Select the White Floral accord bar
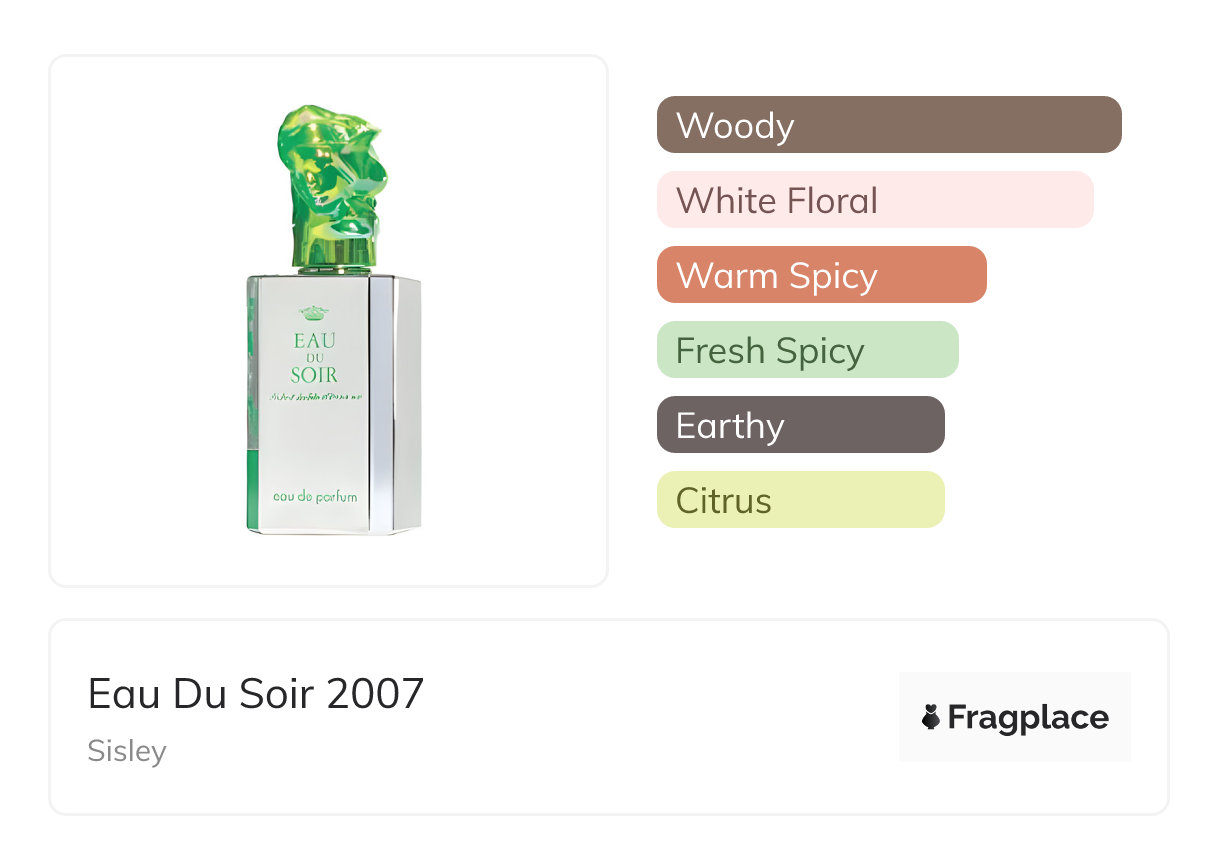 (x=874, y=200)
